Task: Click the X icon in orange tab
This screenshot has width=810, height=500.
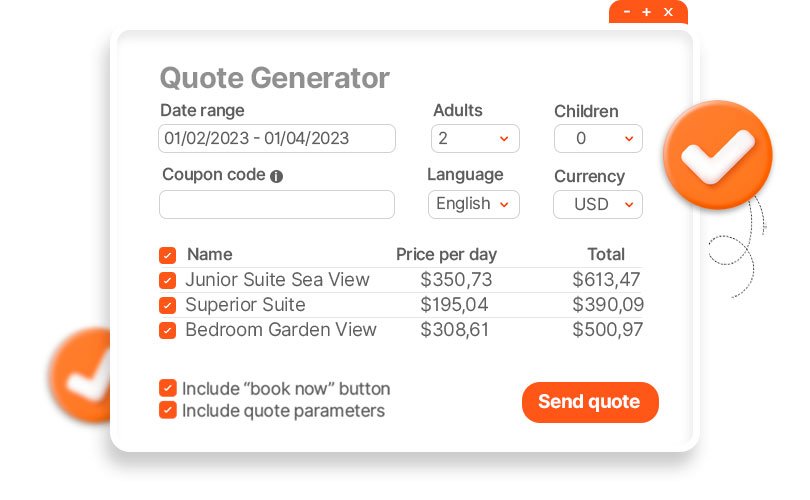Action: point(668,12)
